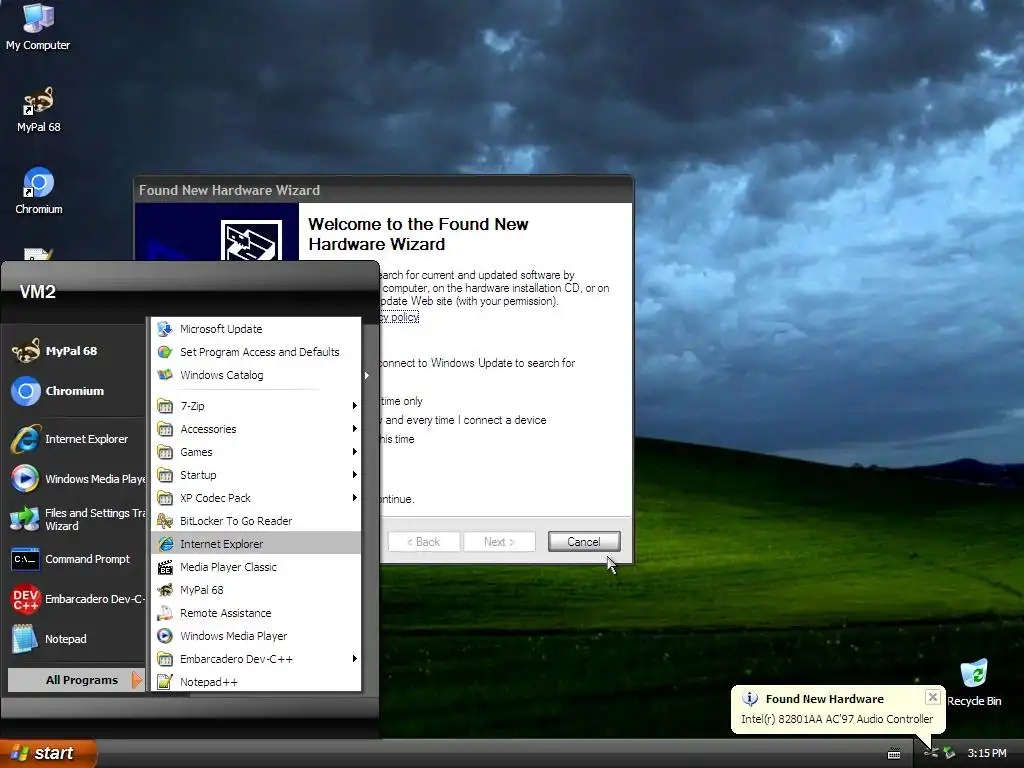1024x768 pixels.
Task: Click the Start button on taskbar
Action: coord(48,753)
